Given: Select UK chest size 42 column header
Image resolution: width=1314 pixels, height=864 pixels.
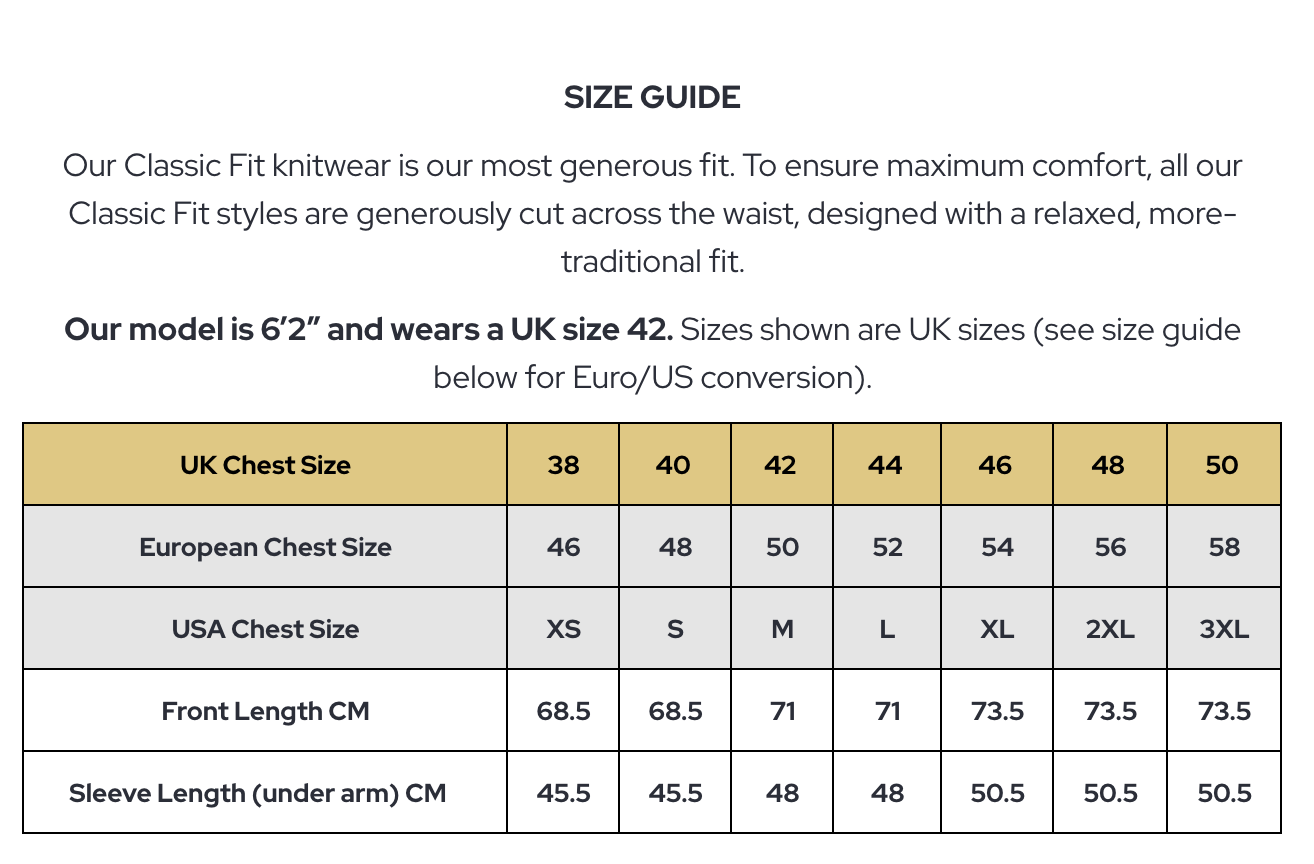Looking at the screenshot, I should tap(781, 465).
